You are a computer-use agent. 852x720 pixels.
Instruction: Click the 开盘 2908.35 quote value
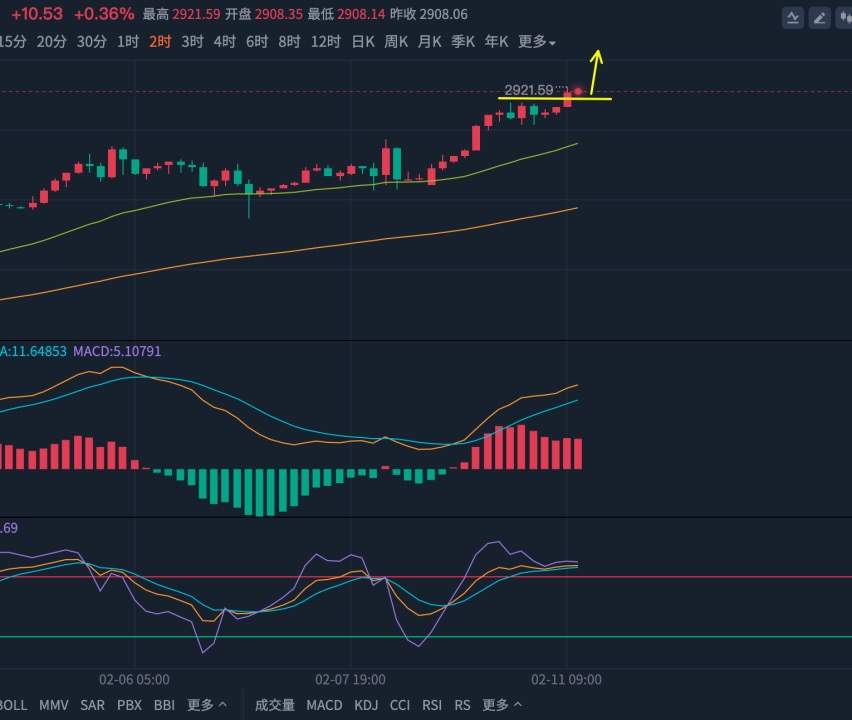(264, 14)
